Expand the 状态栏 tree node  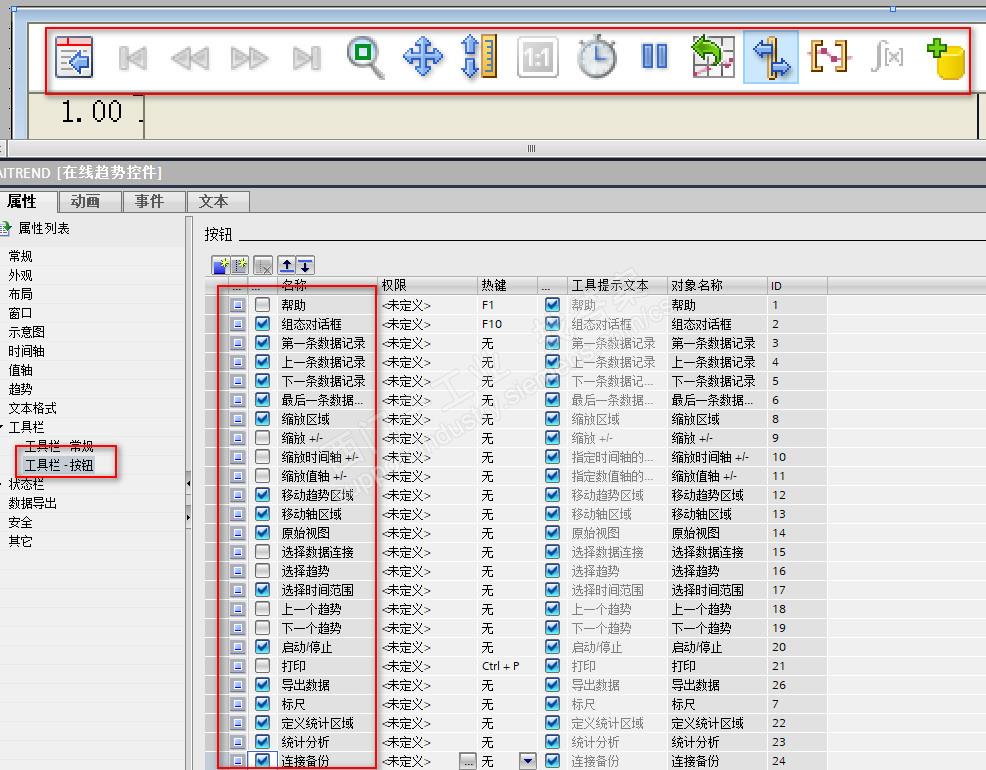click(x=2, y=484)
